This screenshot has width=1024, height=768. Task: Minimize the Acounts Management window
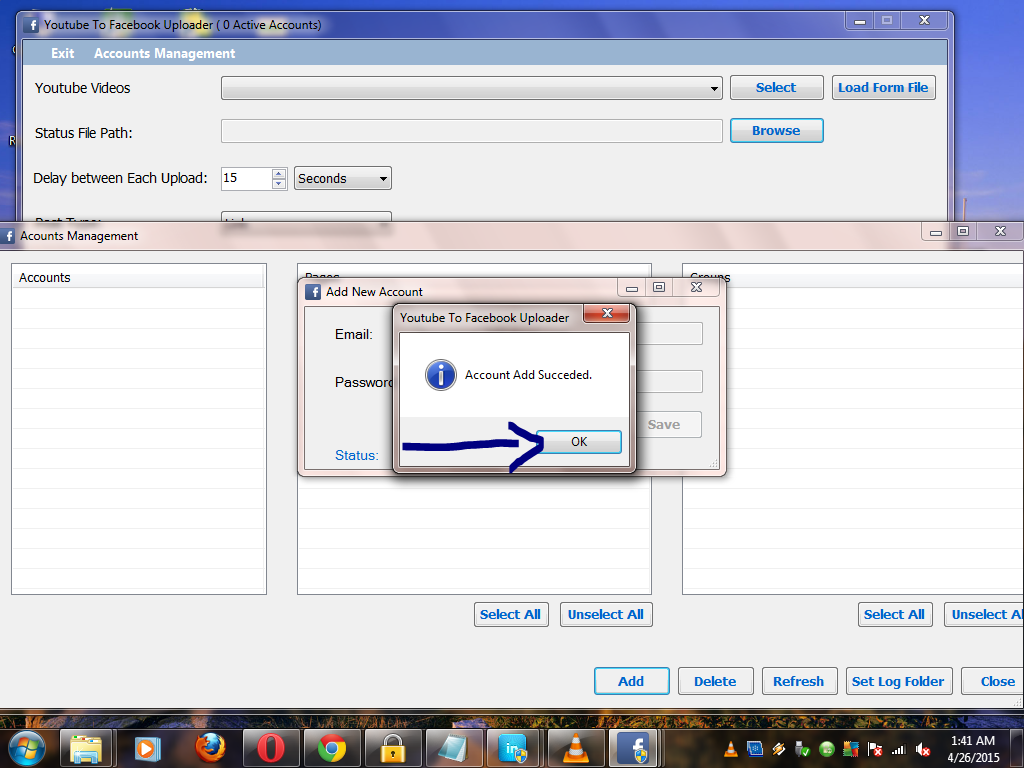coord(935,231)
